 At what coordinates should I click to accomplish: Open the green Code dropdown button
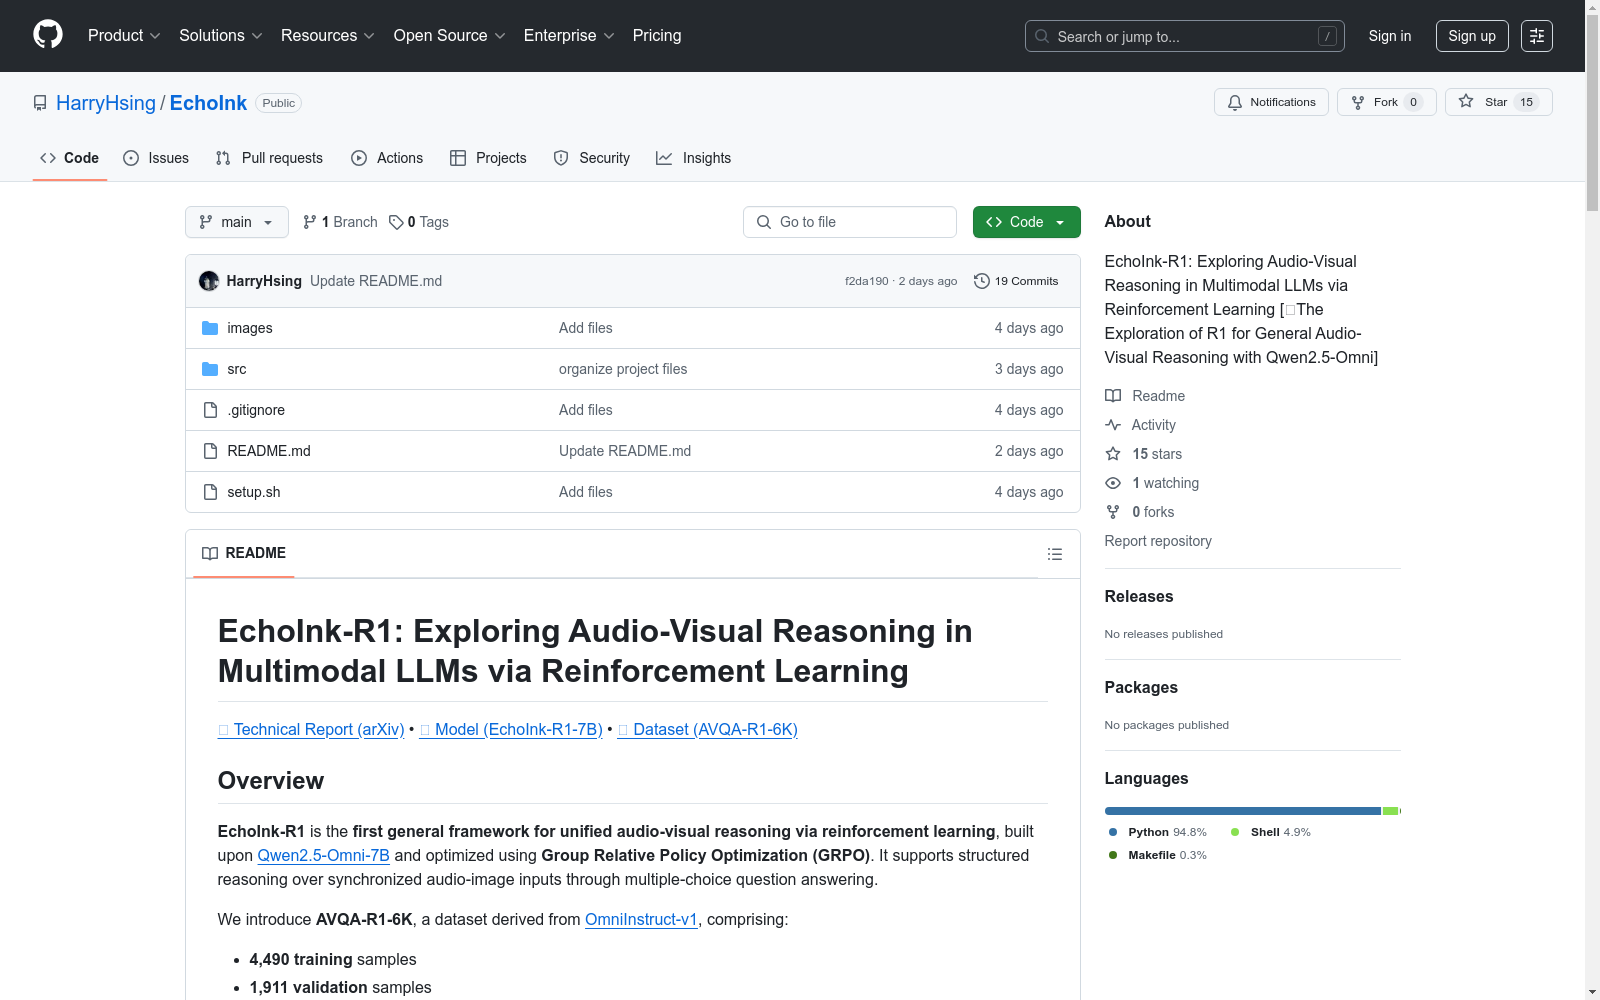(1026, 222)
